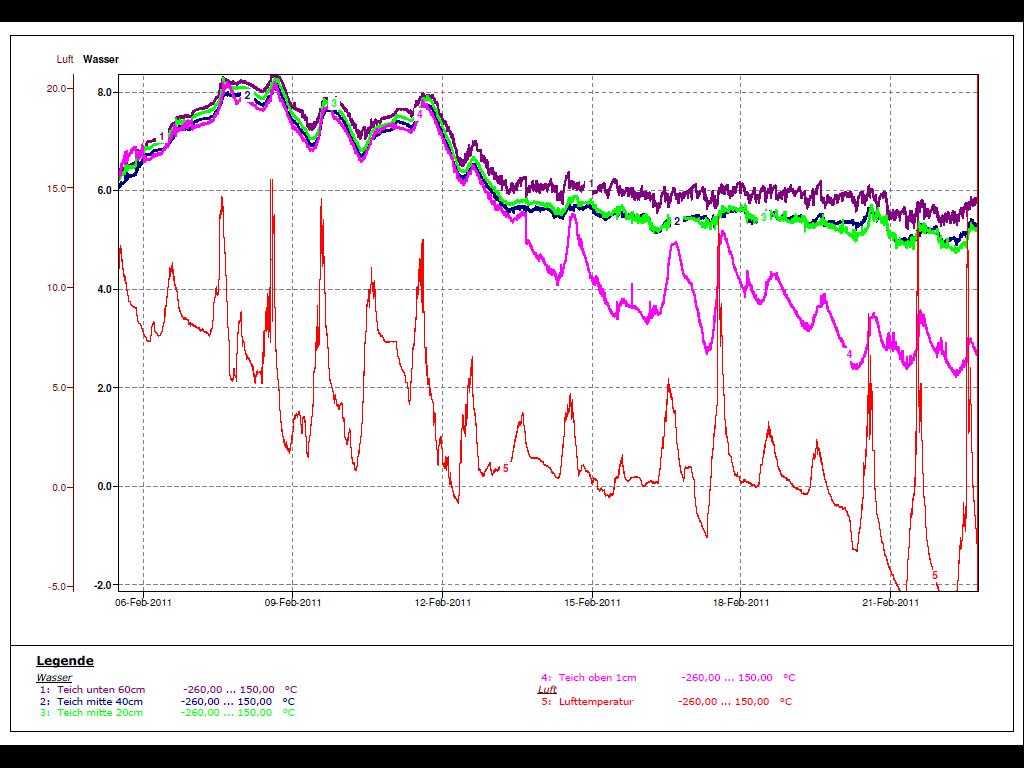Select legend entry Teich mitte 40cm
The width and height of the screenshot is (1024, 768).
pos(100,701)
